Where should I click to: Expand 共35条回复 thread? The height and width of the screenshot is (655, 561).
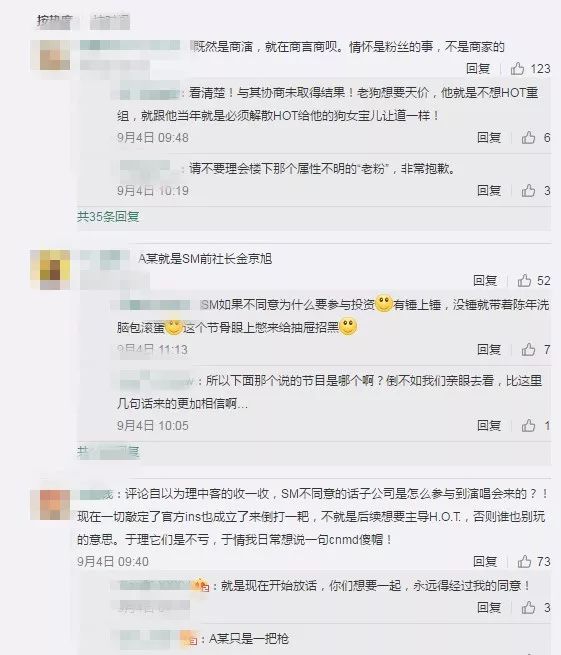click(x=108, y=216)
